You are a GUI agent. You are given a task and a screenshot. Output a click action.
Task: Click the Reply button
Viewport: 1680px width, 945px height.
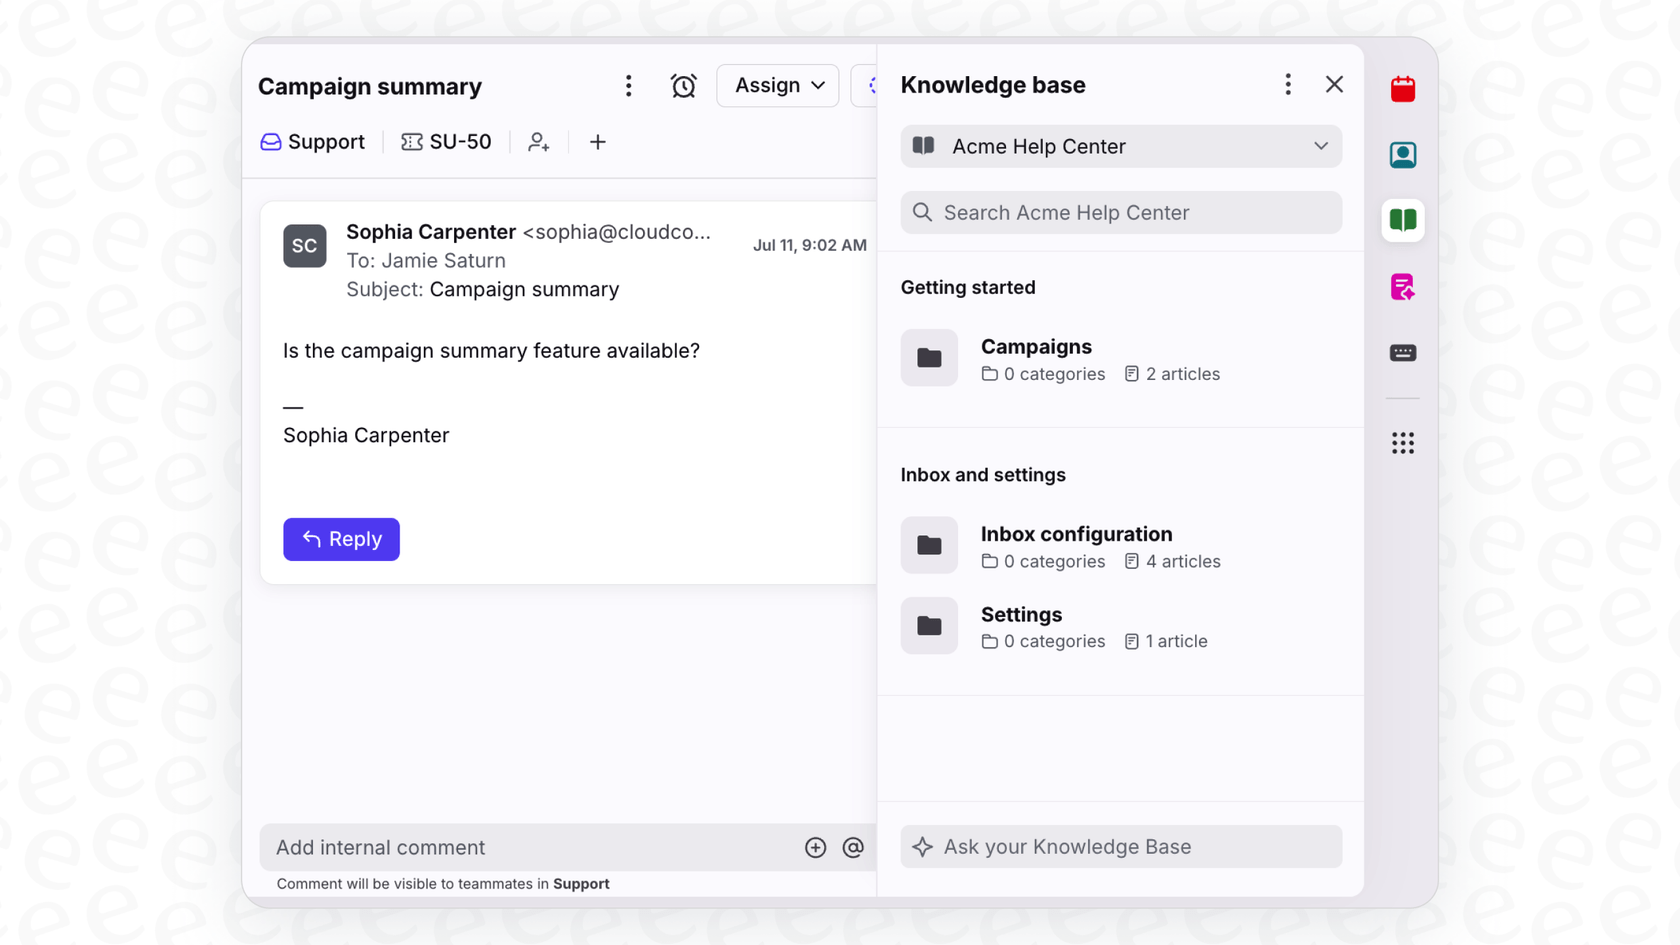341,539
